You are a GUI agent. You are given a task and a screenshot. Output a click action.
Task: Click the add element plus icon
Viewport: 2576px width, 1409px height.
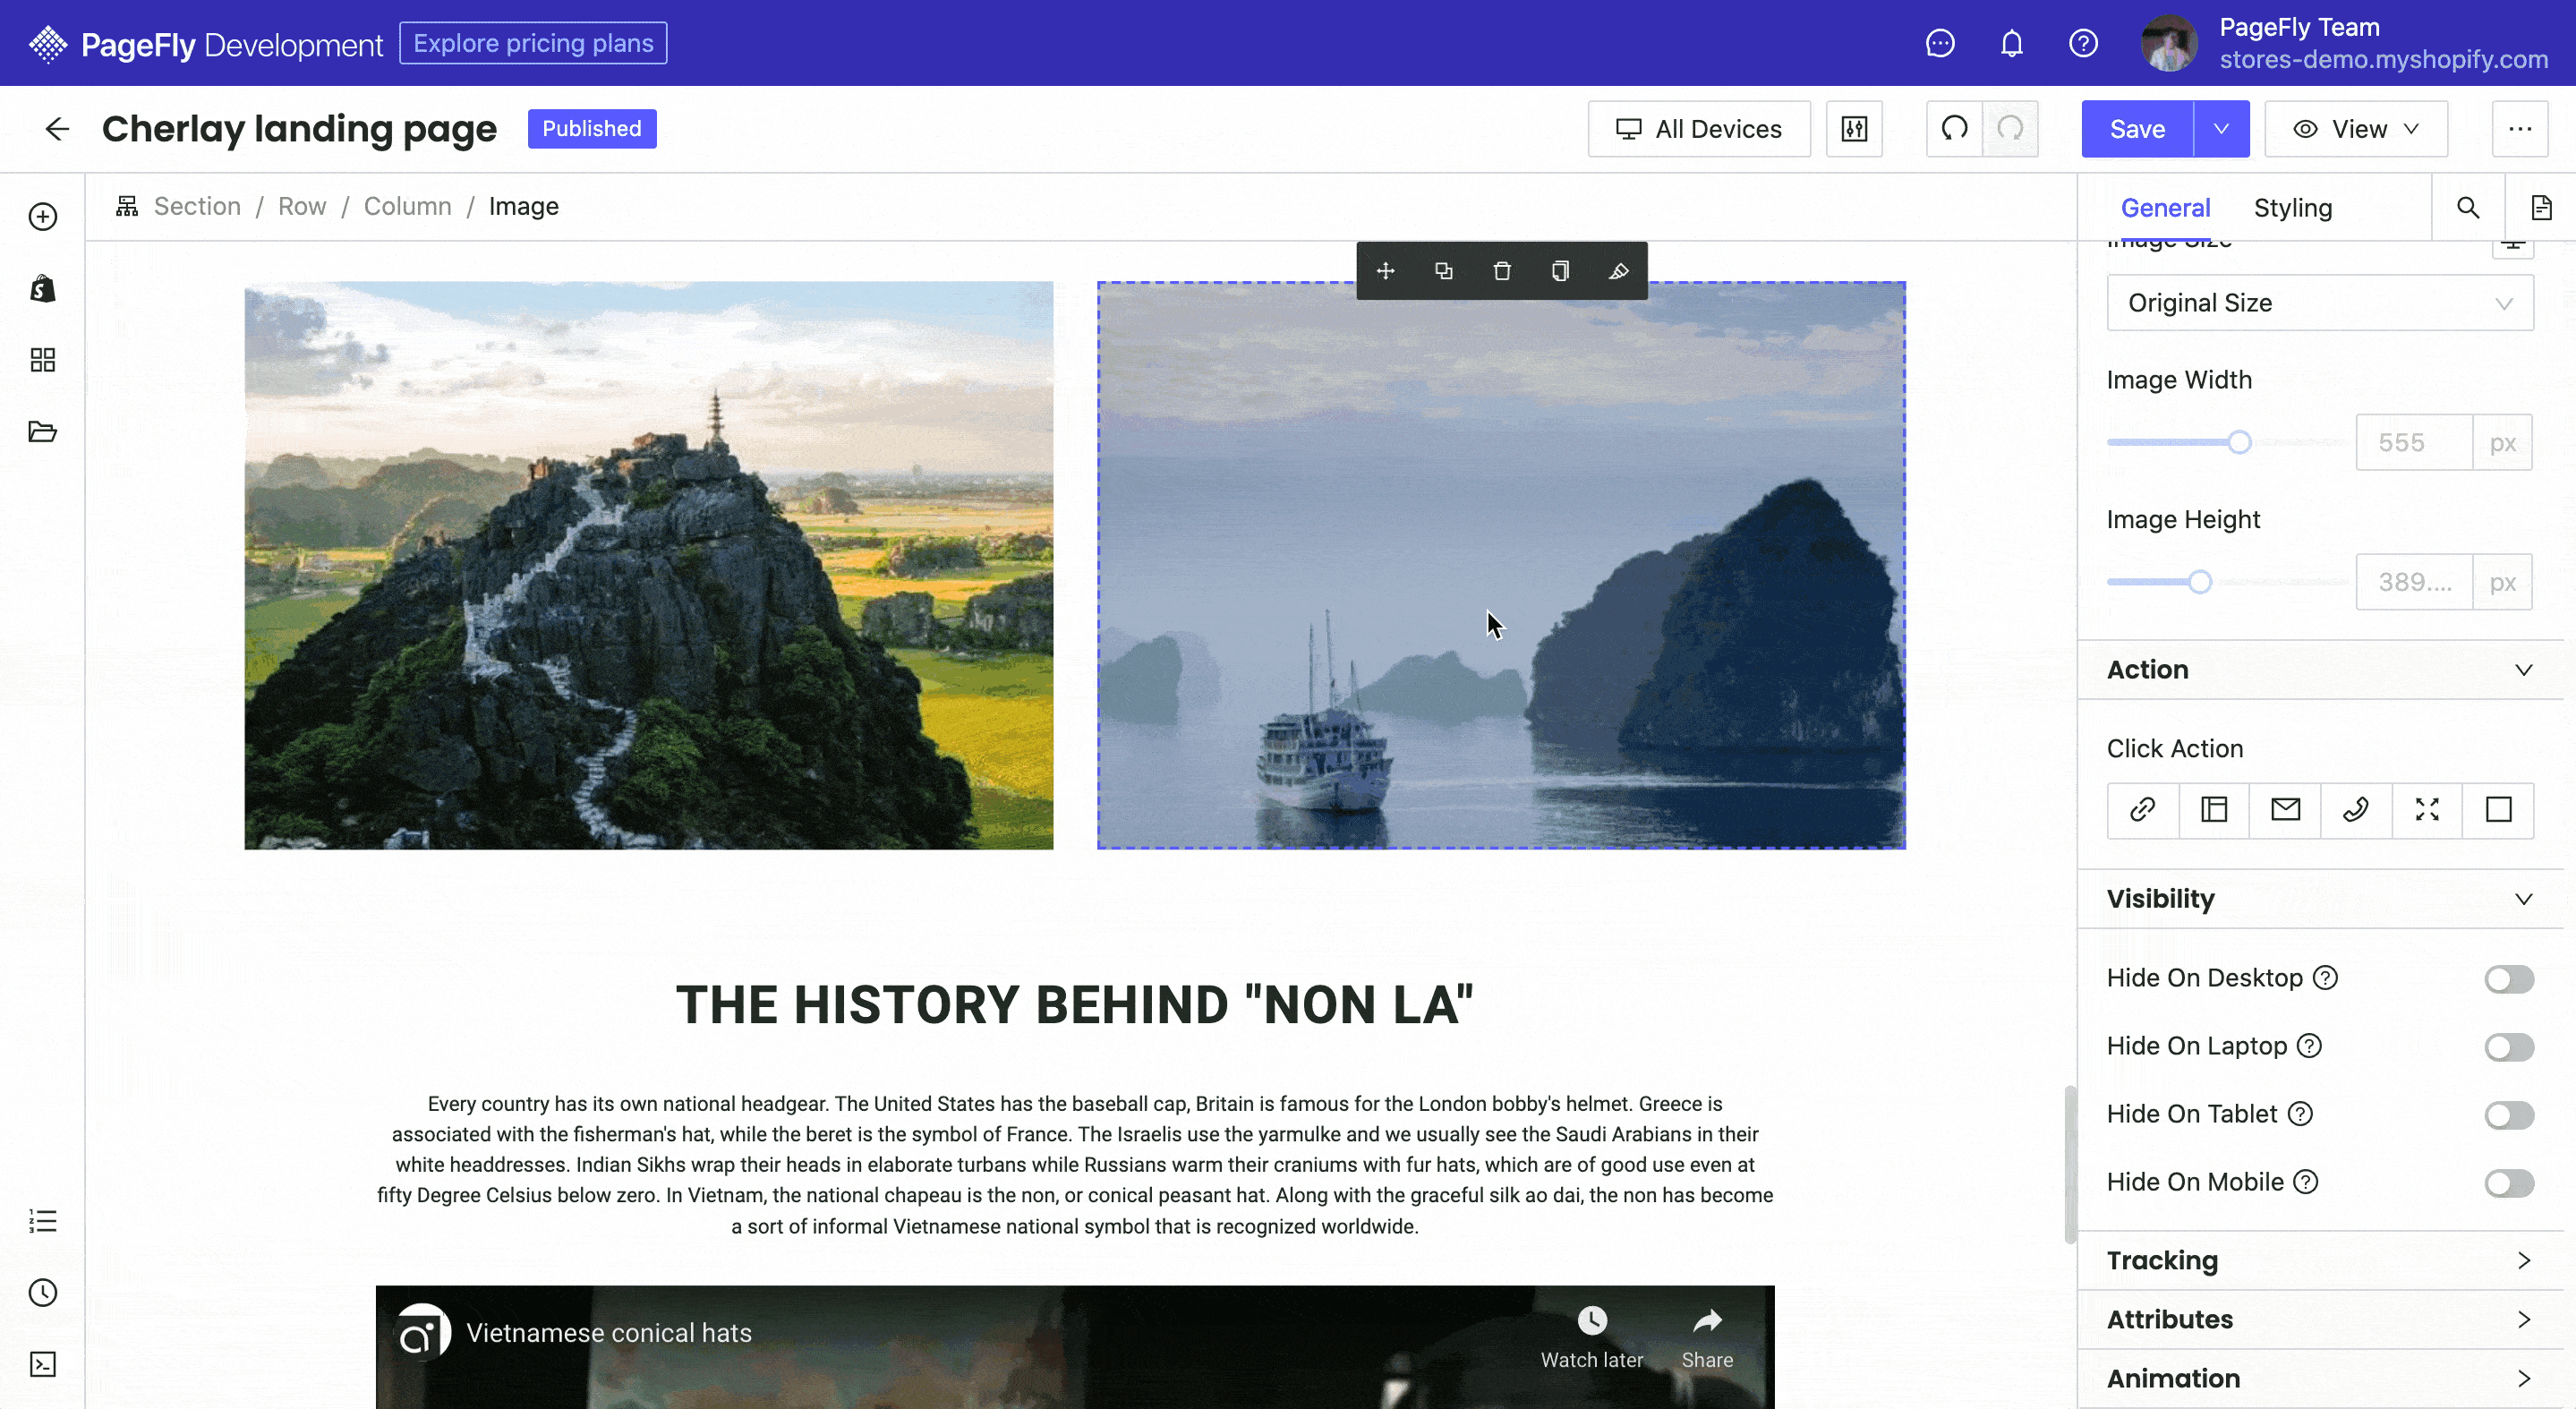[x=43, y=217]
